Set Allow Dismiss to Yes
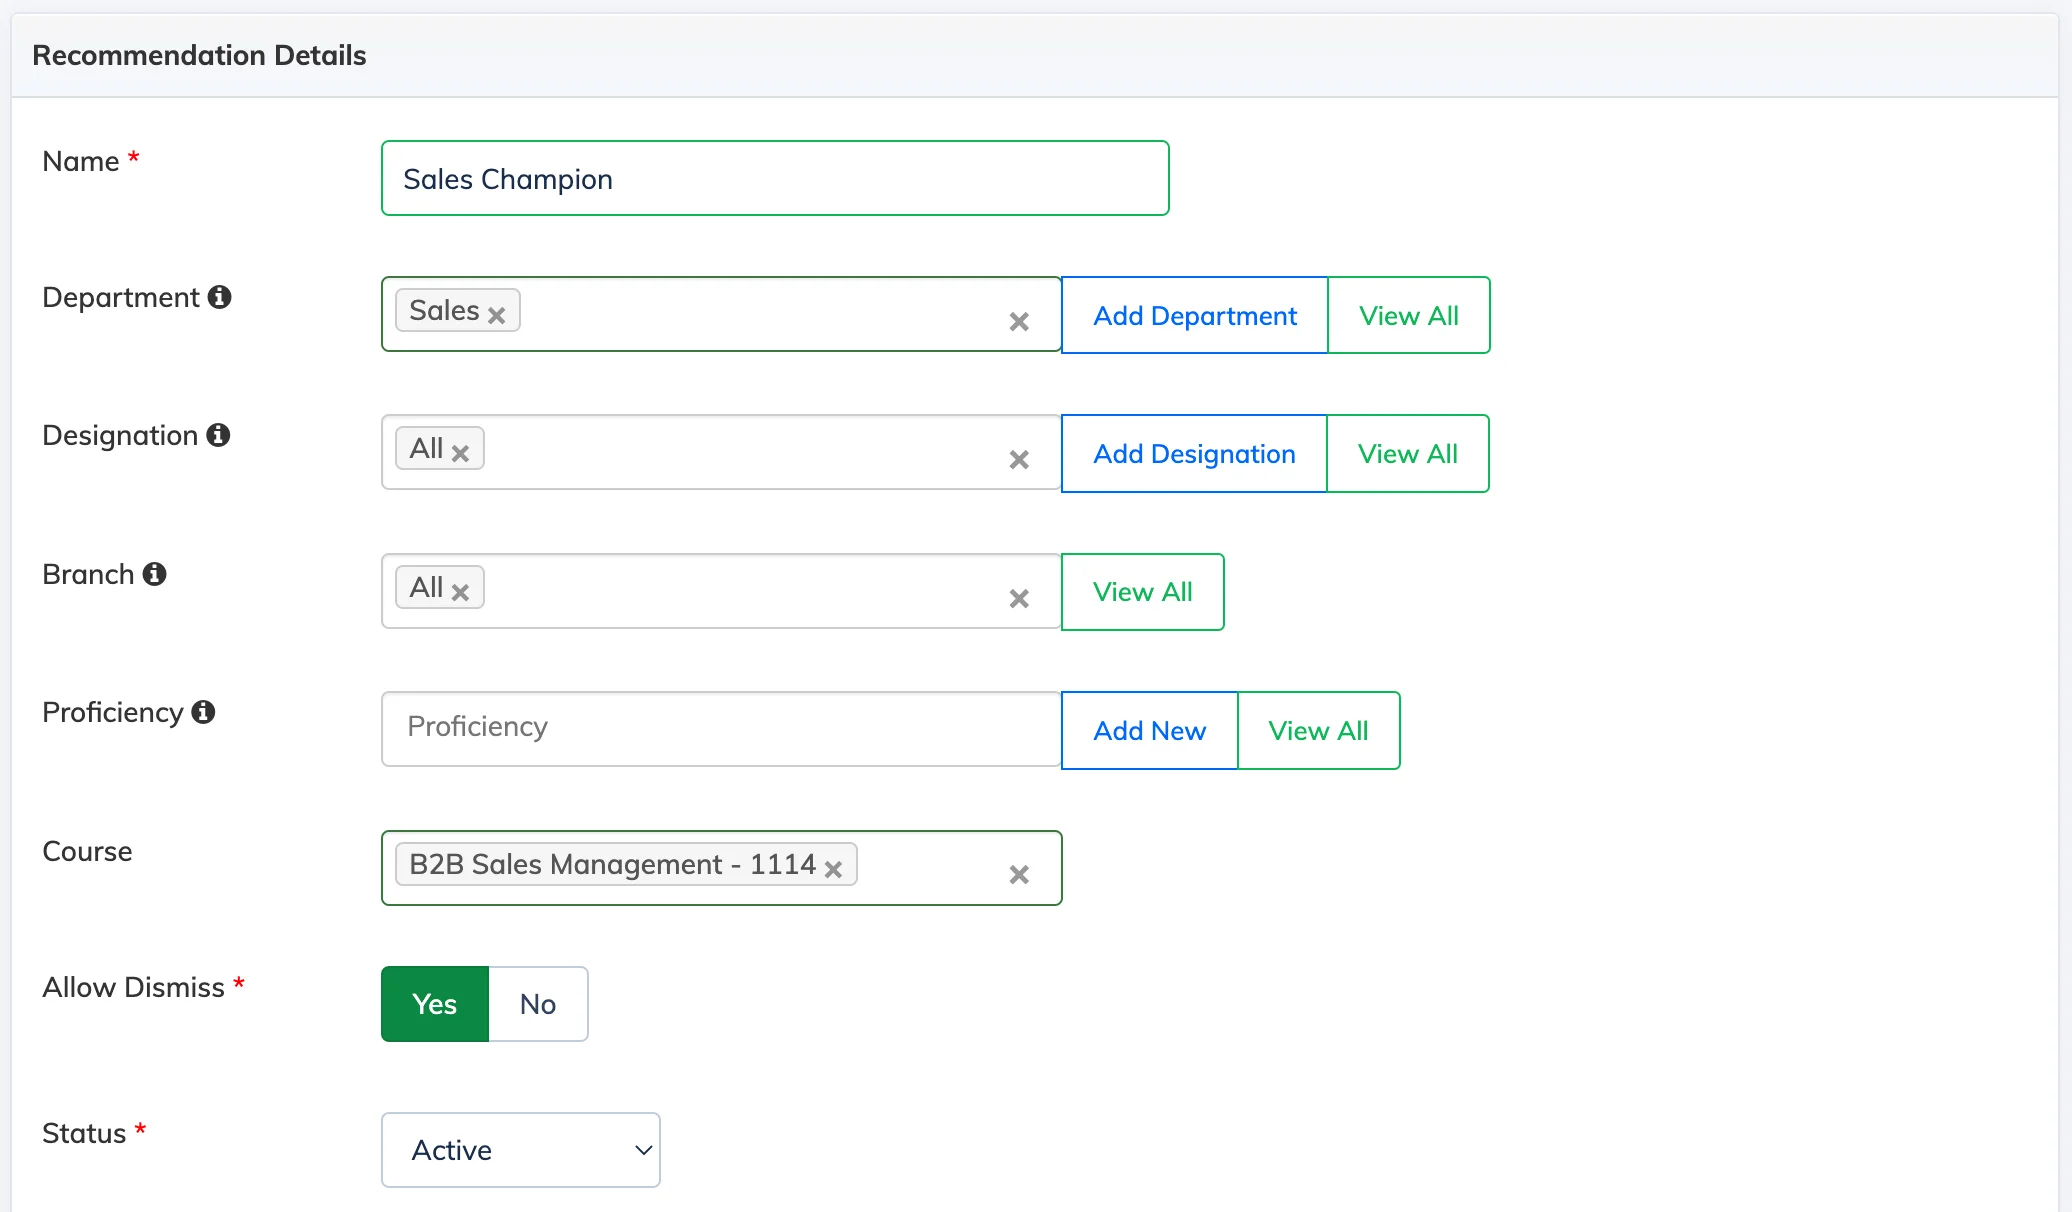The height and width of the screenshot is (1212, 2072). click(x=435, y=1004)
